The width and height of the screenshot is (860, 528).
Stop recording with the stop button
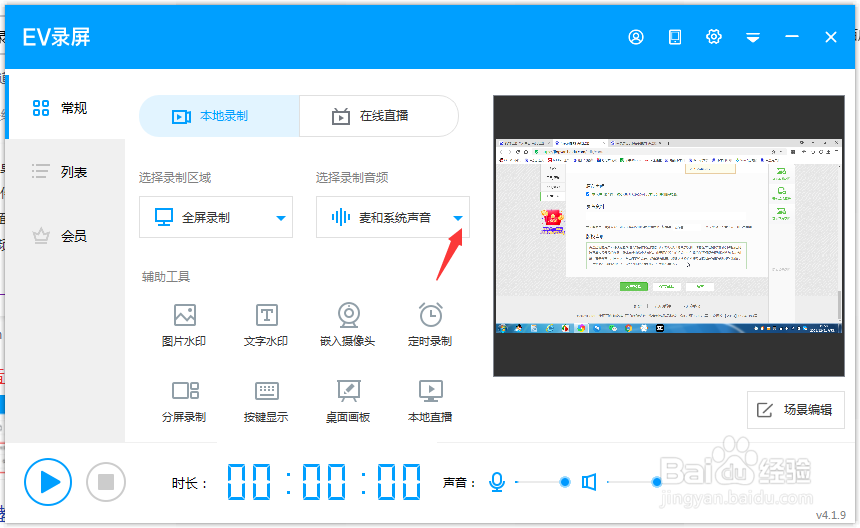pyautogui.click(x=106, y=482)
